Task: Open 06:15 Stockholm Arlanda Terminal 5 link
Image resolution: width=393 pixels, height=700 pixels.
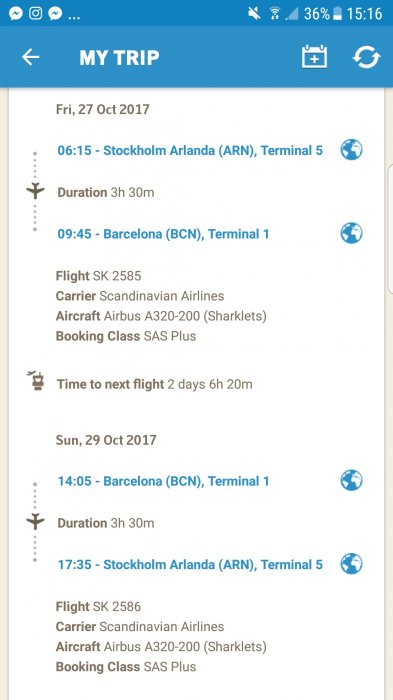Action: click(190, 150)
